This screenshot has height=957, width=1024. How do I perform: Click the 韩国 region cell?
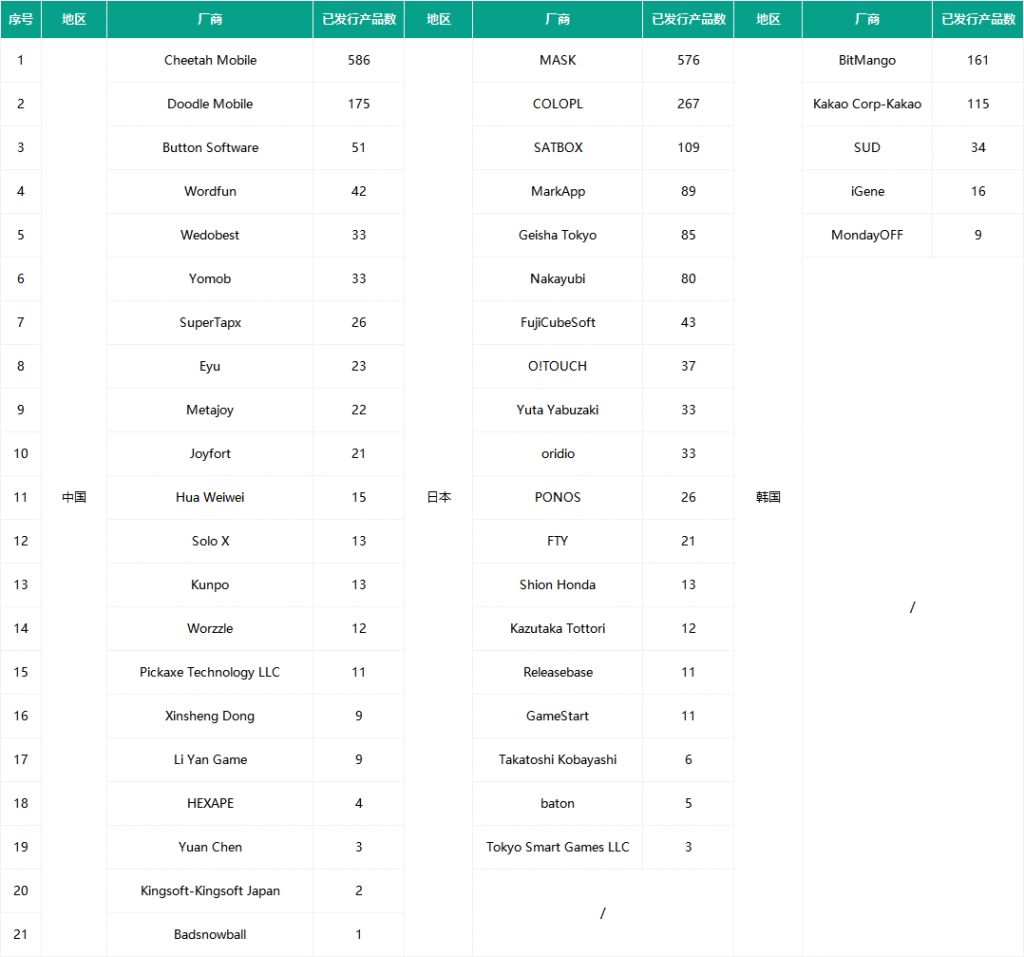768,497
